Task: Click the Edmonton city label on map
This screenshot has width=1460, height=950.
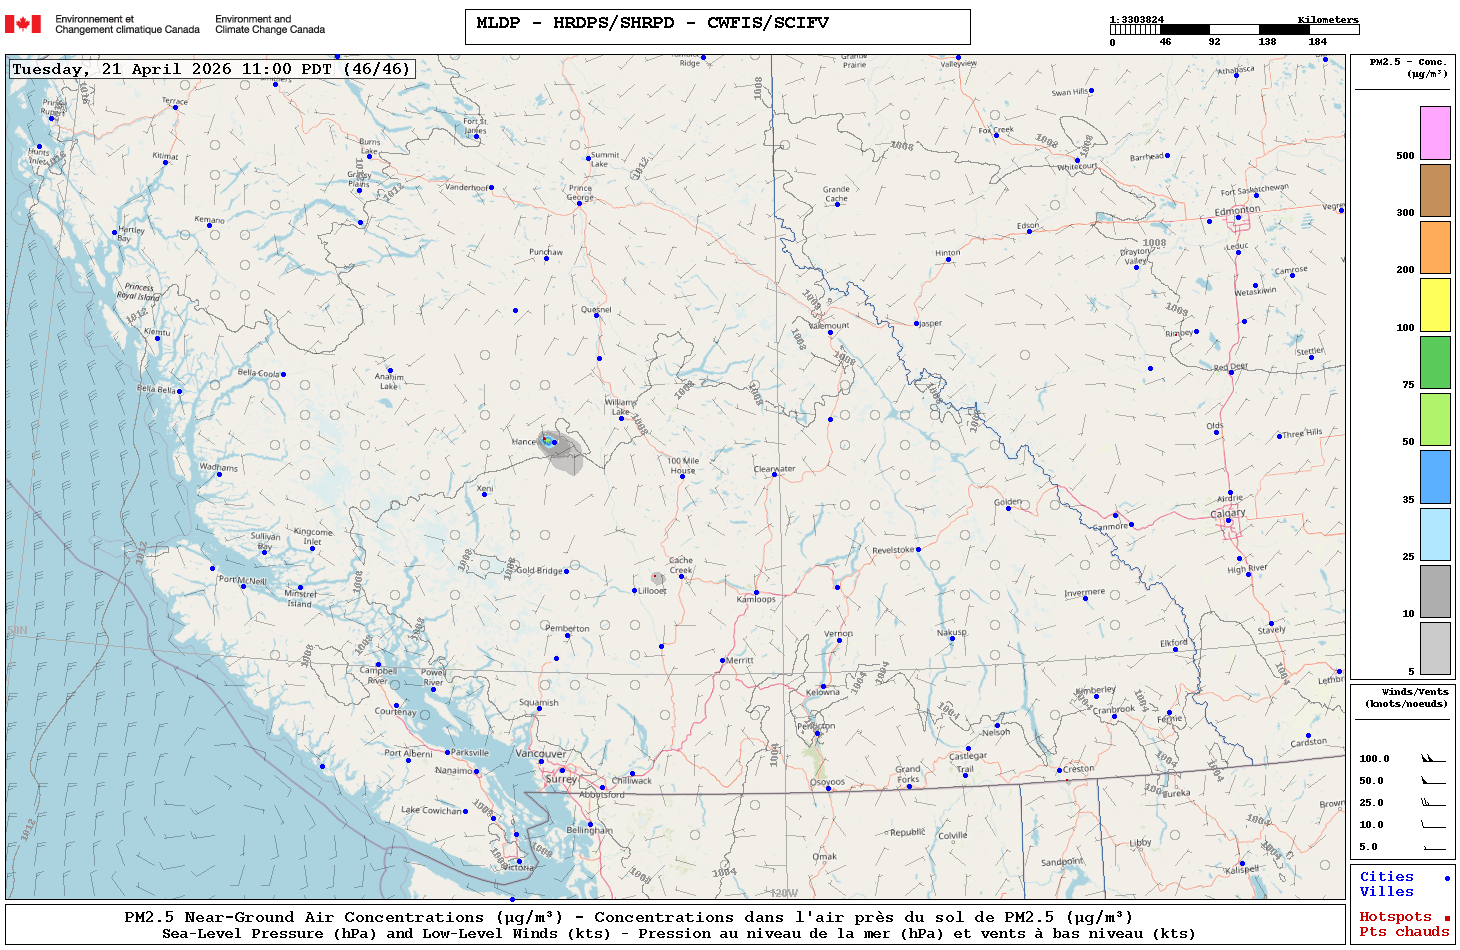Action: [1237, 211]
